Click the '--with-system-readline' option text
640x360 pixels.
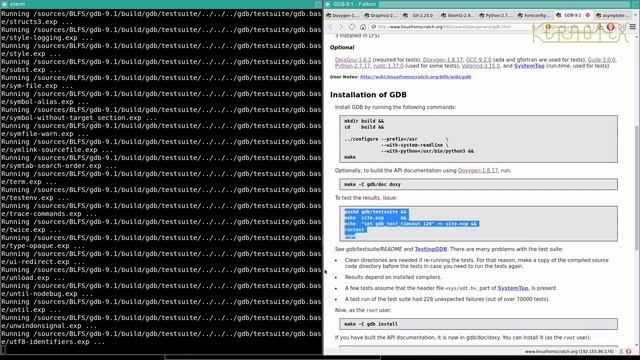412,145
